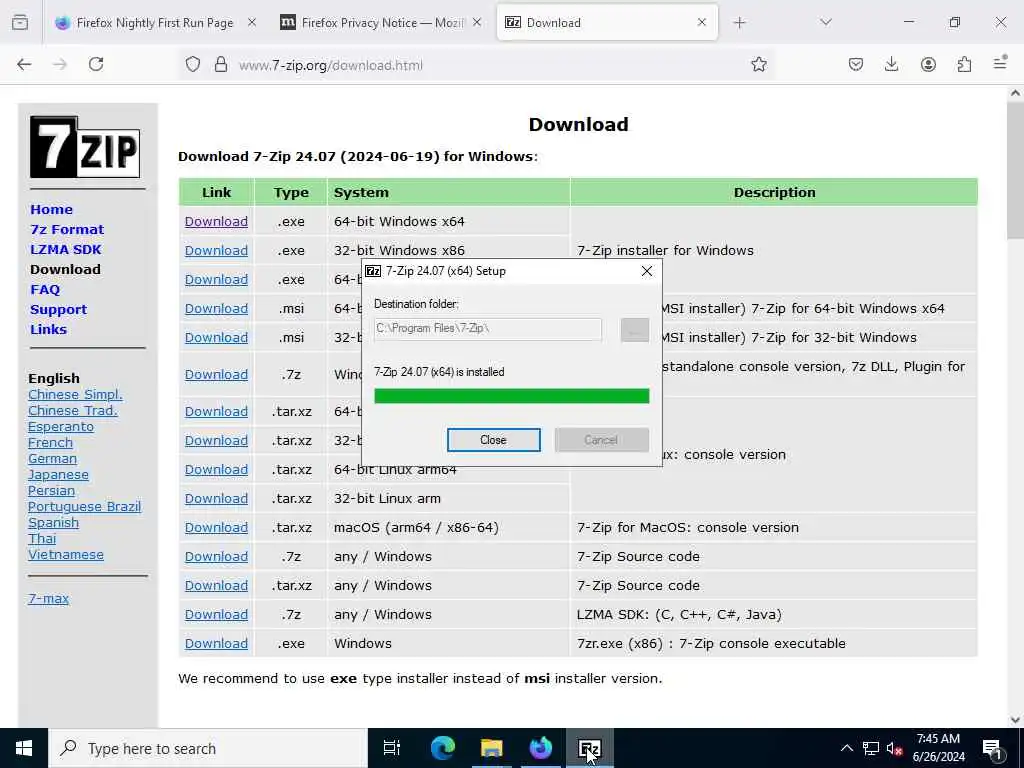The image size is (1024, 768).
Task: Download the LZMA SDK .7z
Action: coord(216,615)
